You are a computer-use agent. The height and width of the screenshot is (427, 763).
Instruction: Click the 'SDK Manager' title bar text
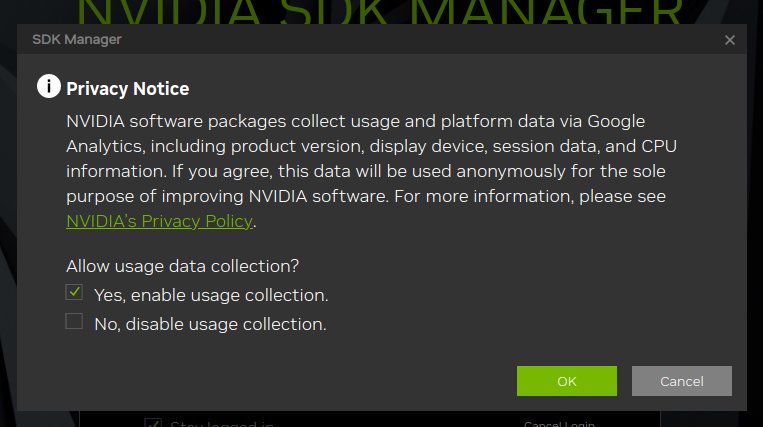click(x=77, y=39)
